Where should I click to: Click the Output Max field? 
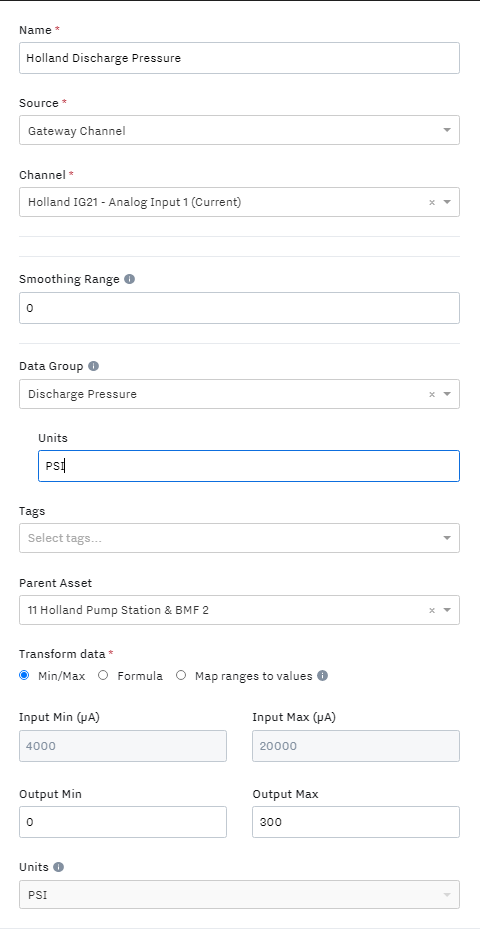356,822
